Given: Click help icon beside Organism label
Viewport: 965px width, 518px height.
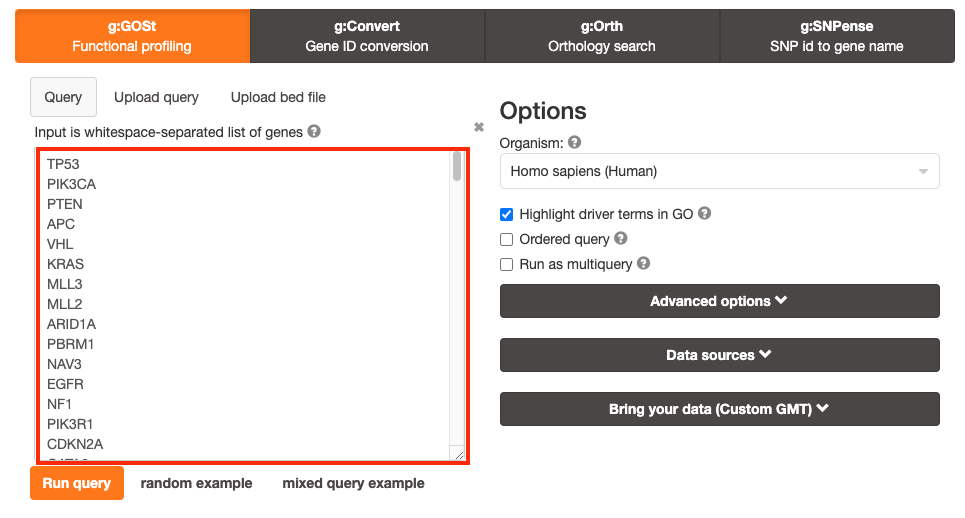Looking at the screenshot, I should point(574,143).
